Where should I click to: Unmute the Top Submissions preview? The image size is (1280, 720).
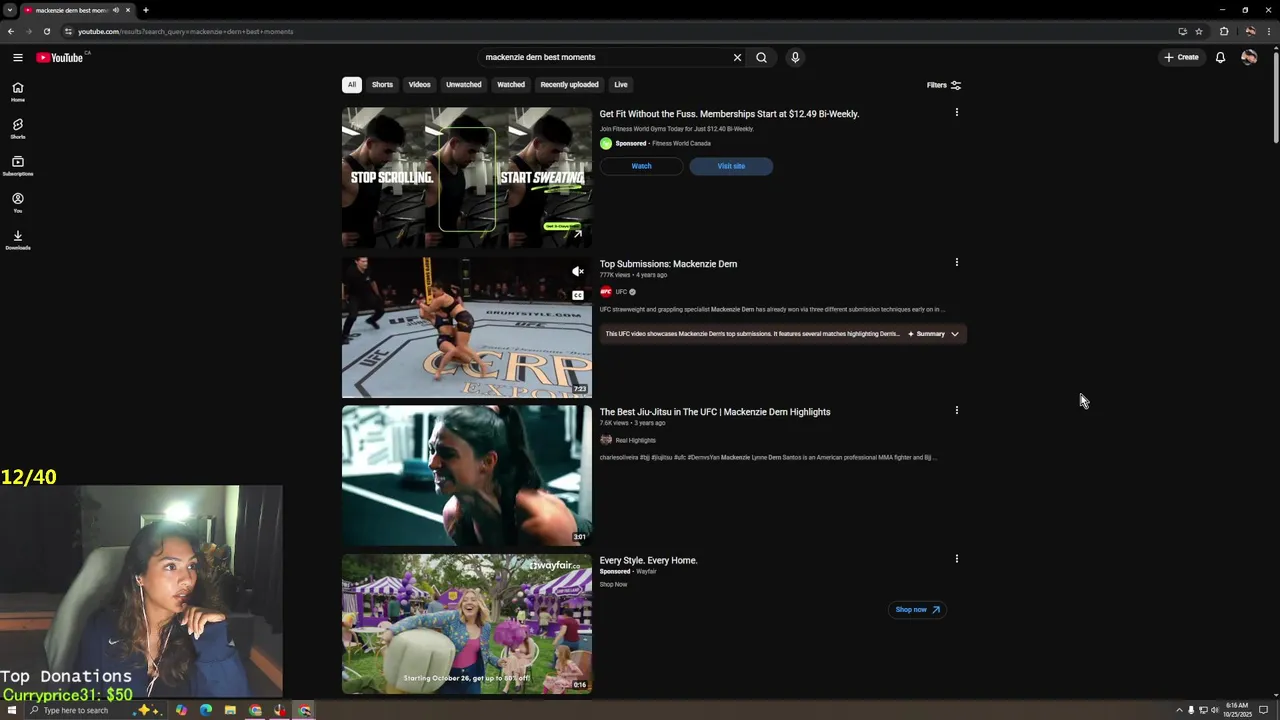click(x=577, y=271)
